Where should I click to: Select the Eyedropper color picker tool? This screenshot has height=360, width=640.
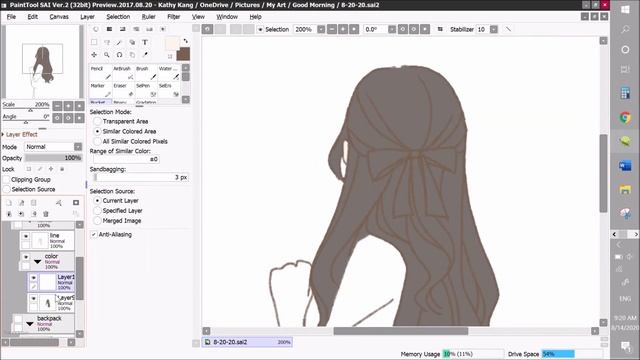click(144, 54)
